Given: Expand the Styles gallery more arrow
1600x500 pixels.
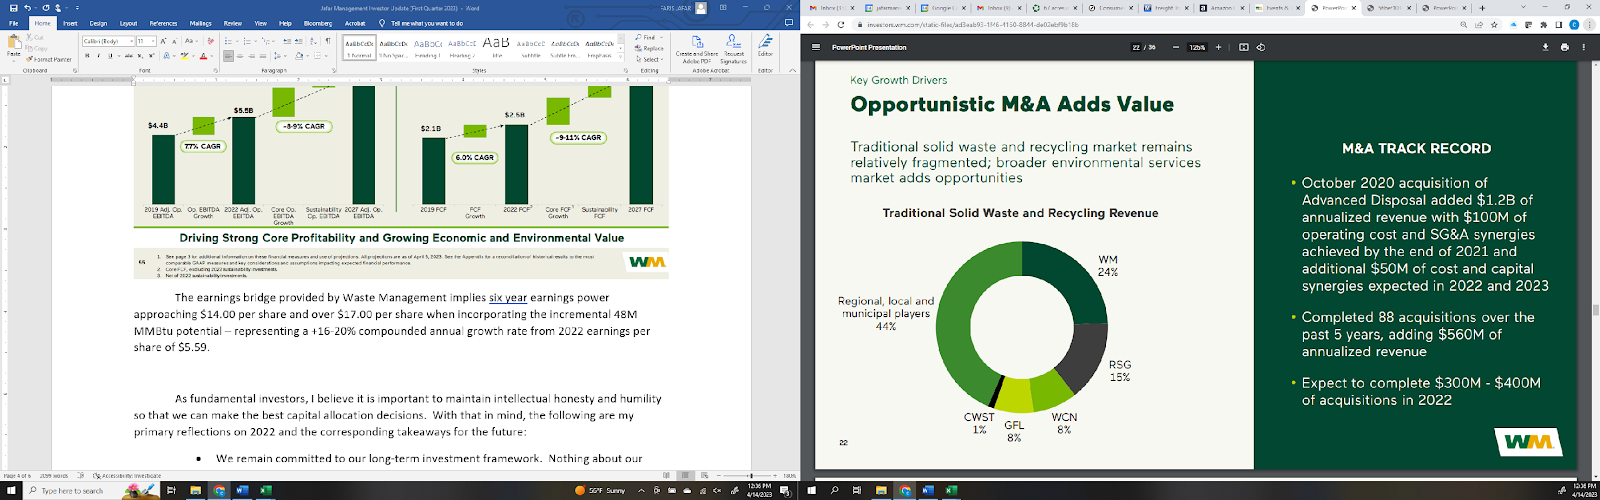Looking at the screenshot, I should (x=621, y=57).
